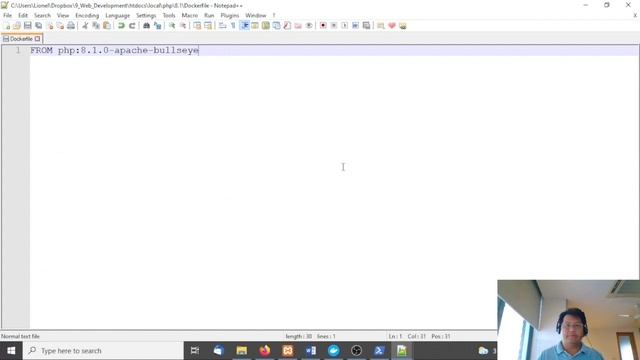
Task: Click the Zoom Out toolbar icon
Action: (x=183, y=26)
